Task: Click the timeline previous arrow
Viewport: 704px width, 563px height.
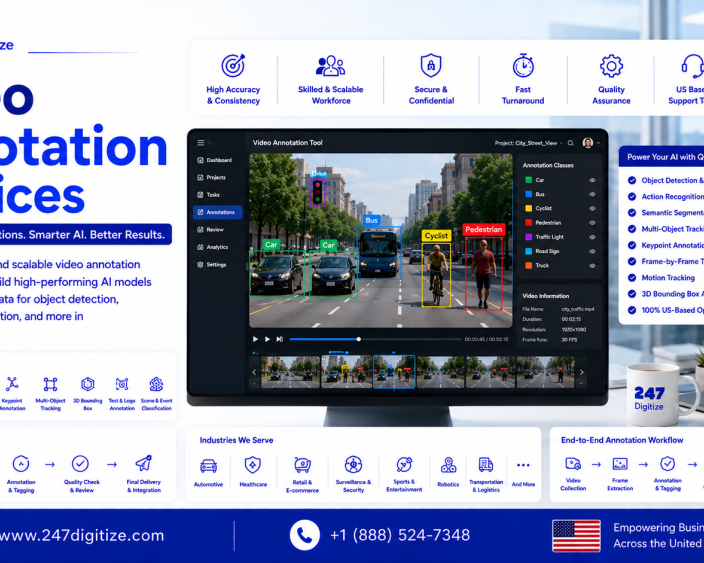Action: tap(255, 372)
